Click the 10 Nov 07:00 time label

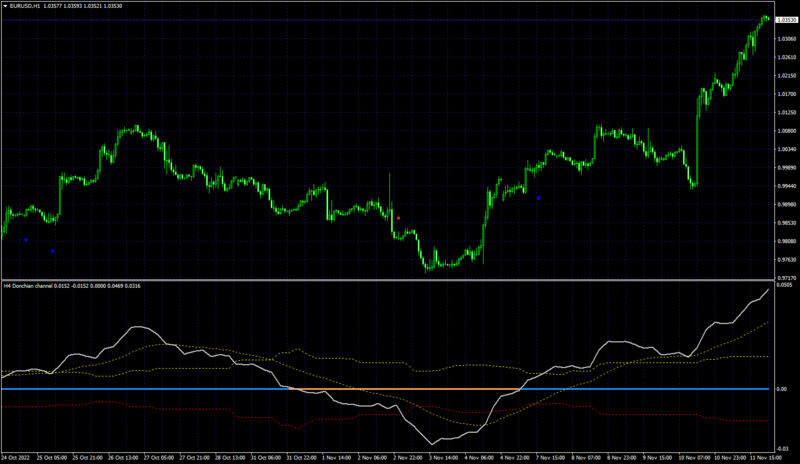click(694, 458)
